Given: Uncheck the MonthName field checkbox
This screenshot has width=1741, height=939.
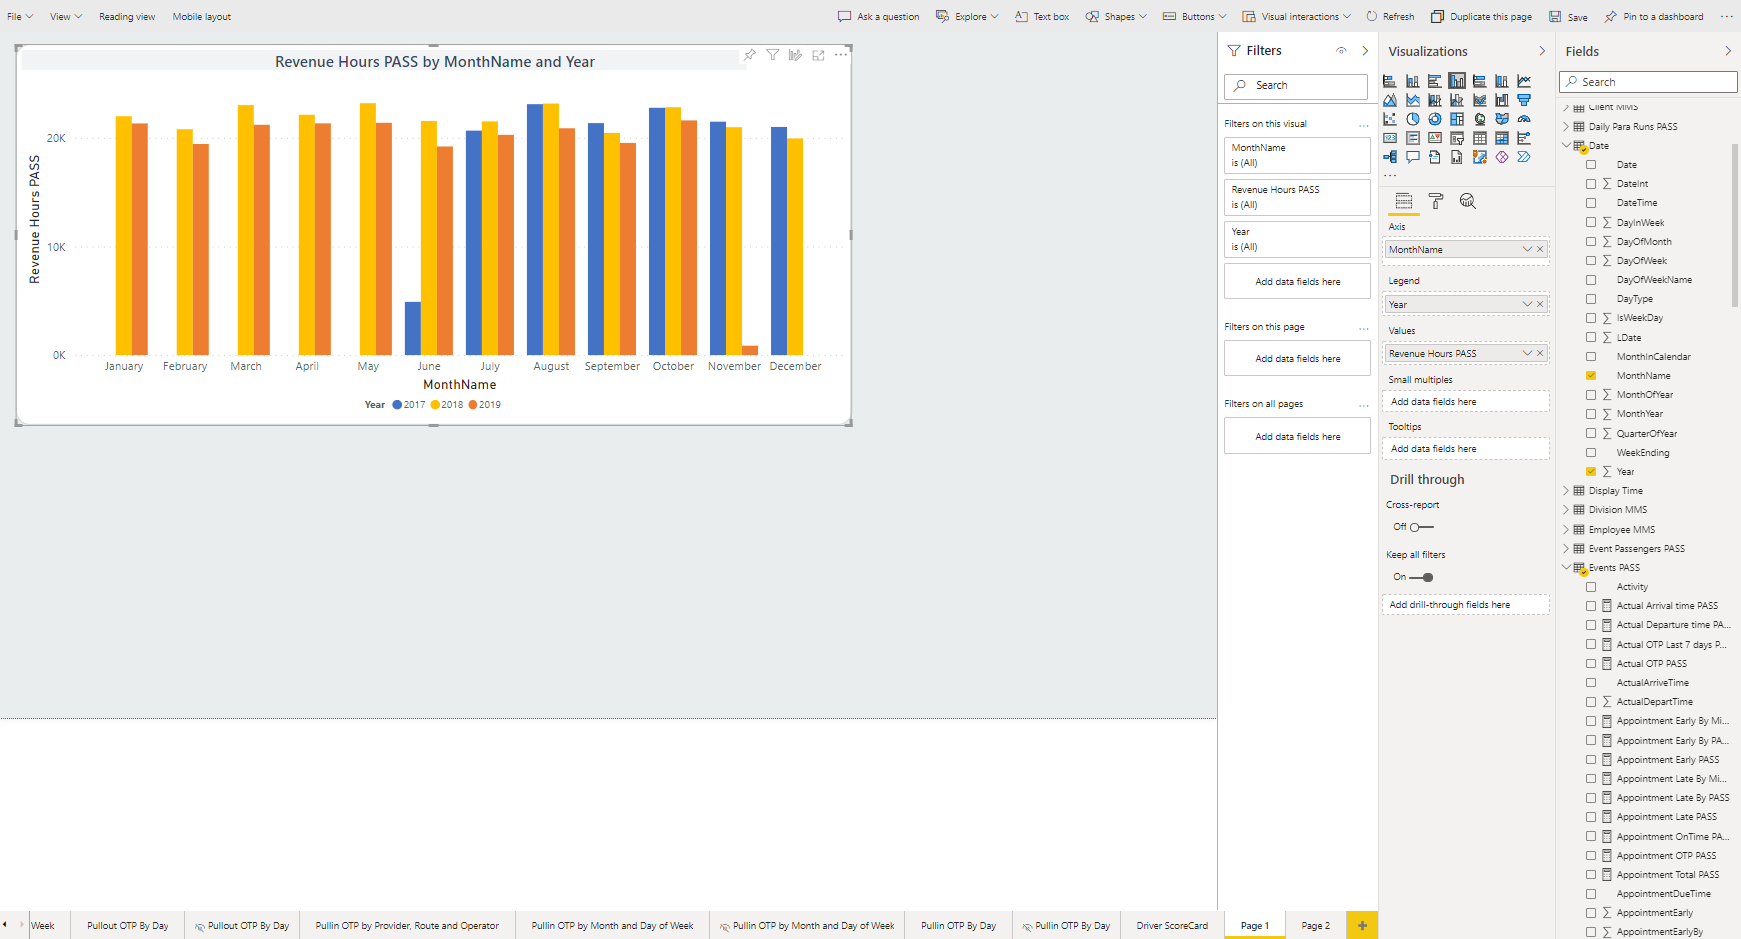Looking at the screenshot, I should click(x=1591, y=375).
